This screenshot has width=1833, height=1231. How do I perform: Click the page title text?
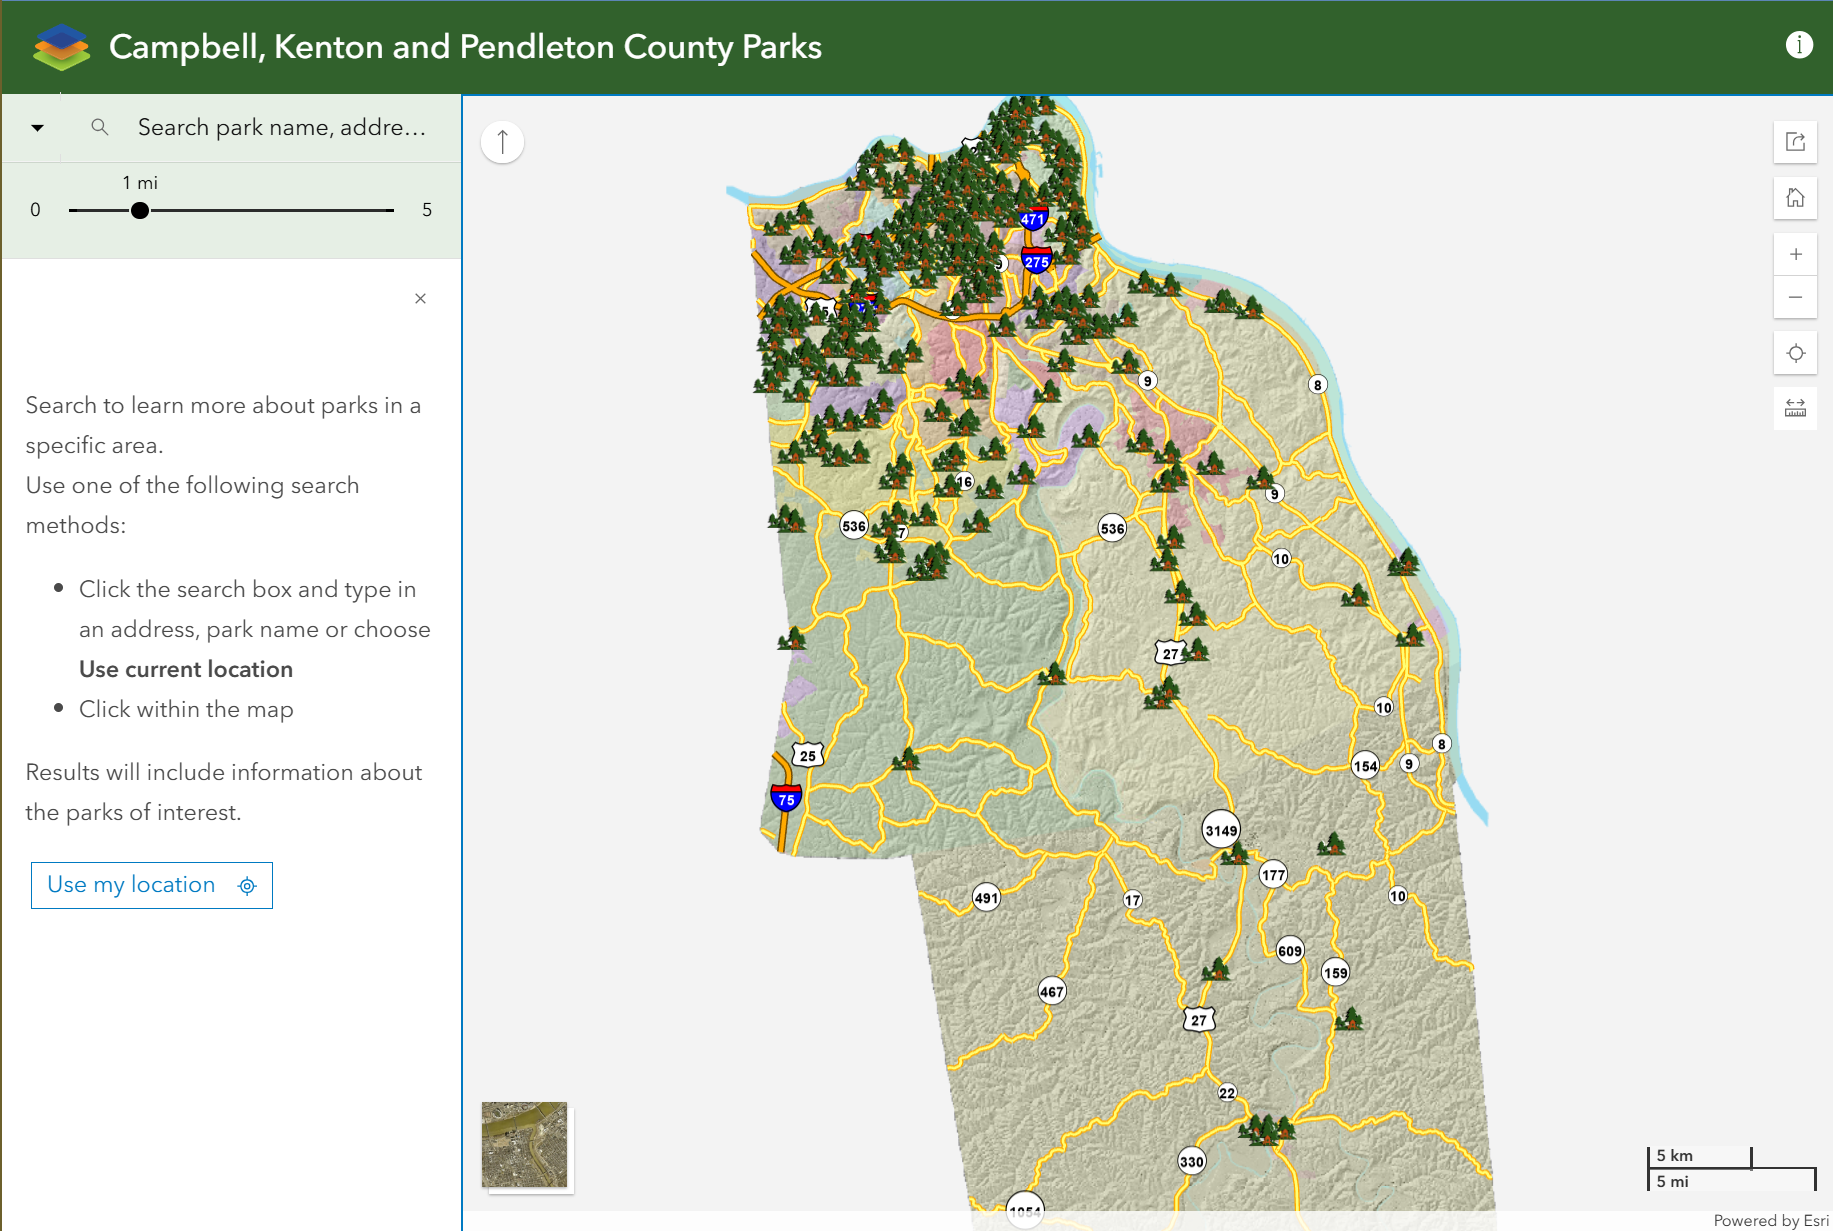pos(465,47)
